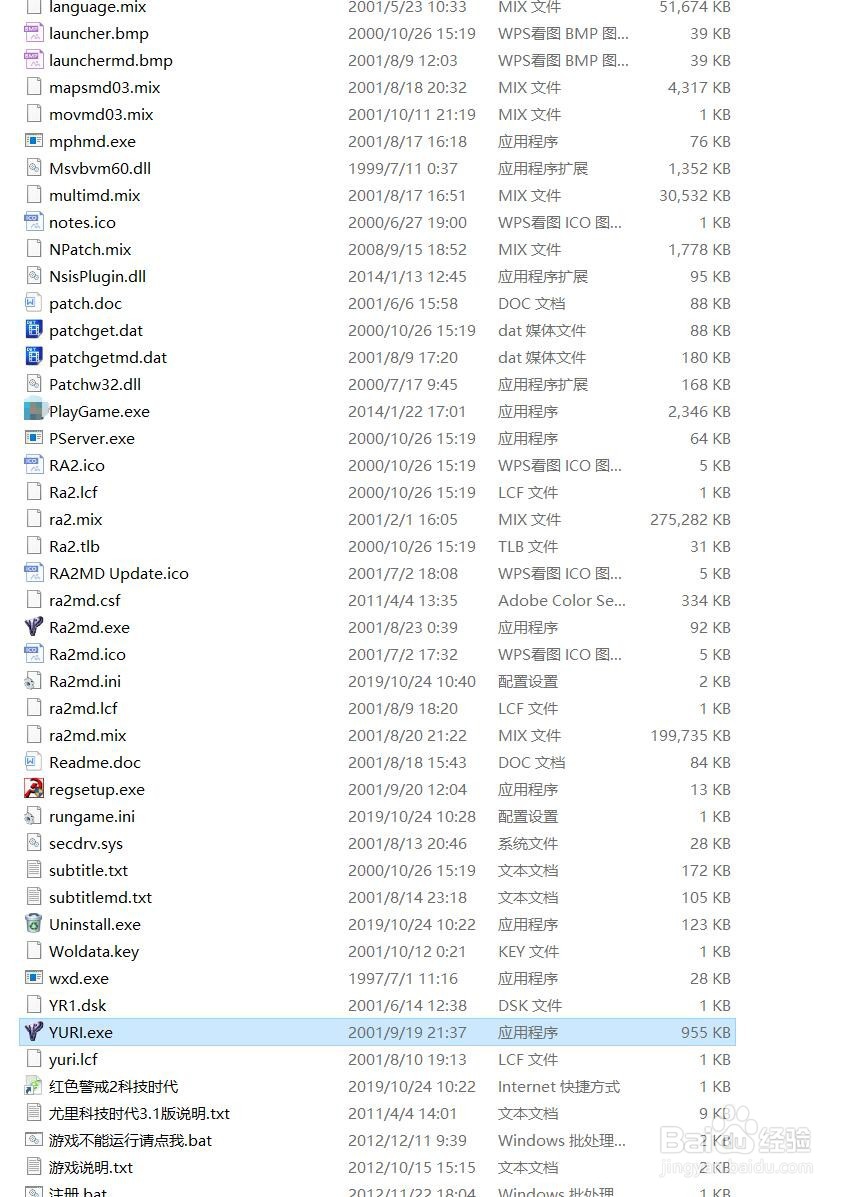
Task: Click the Ra2md.exe application icon
Action: (34, 628)
